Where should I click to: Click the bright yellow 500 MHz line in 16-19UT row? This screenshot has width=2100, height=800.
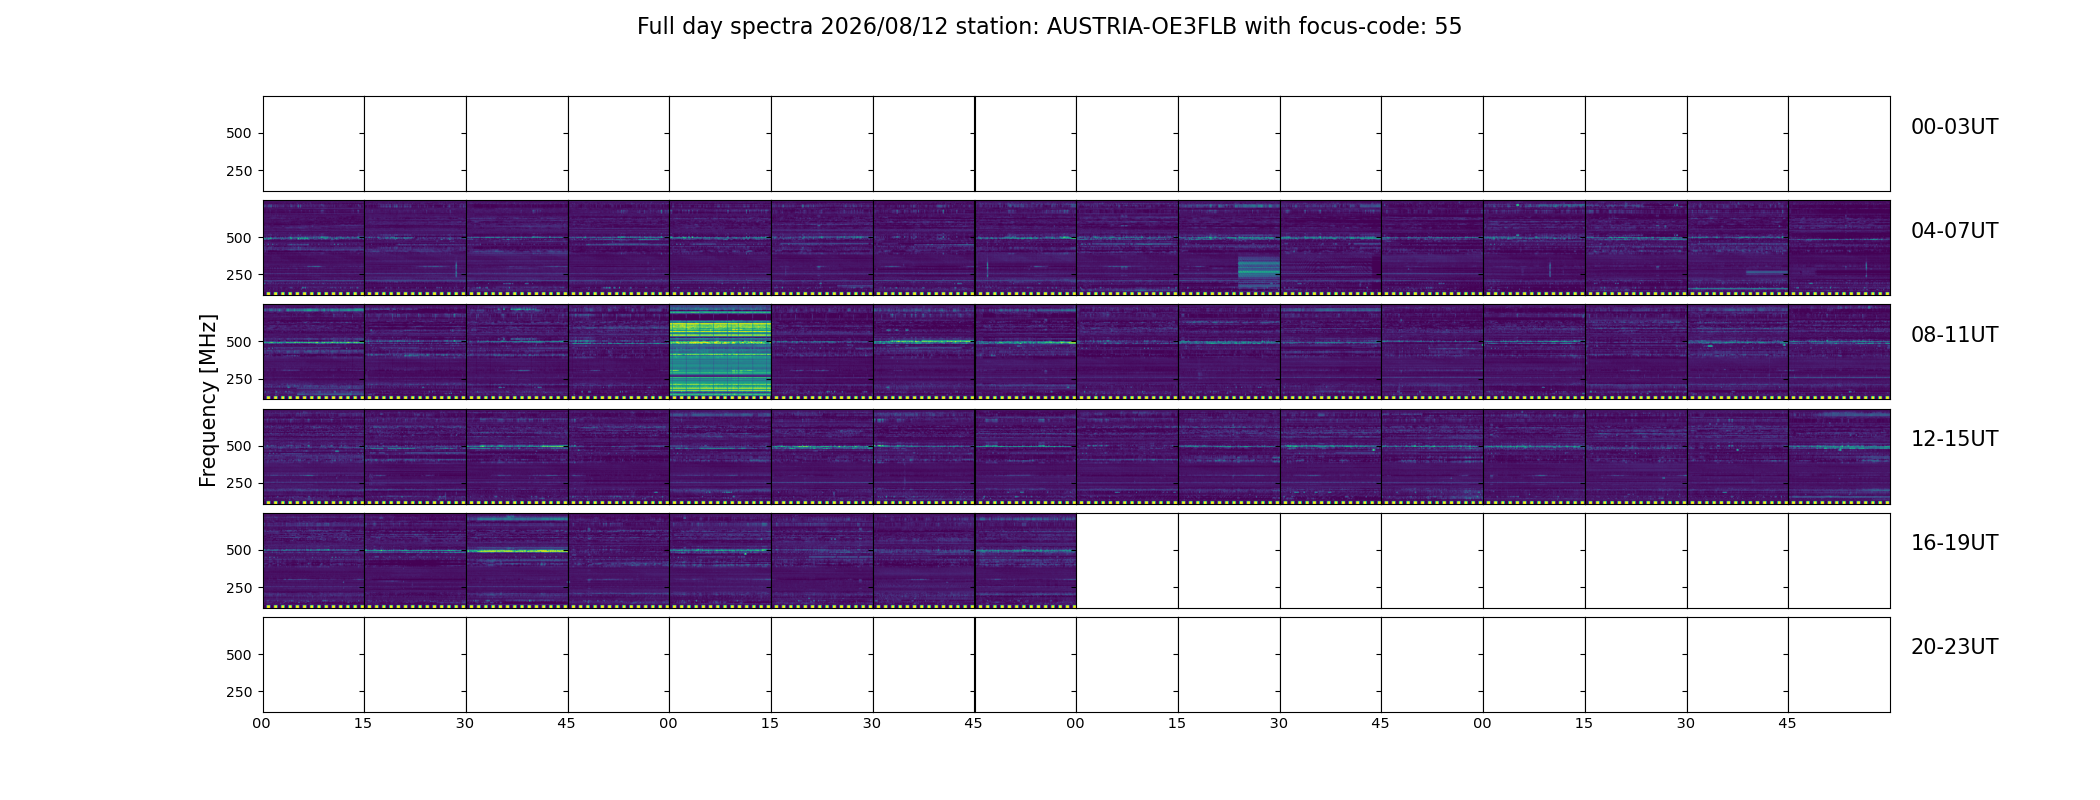pos(517,551)
